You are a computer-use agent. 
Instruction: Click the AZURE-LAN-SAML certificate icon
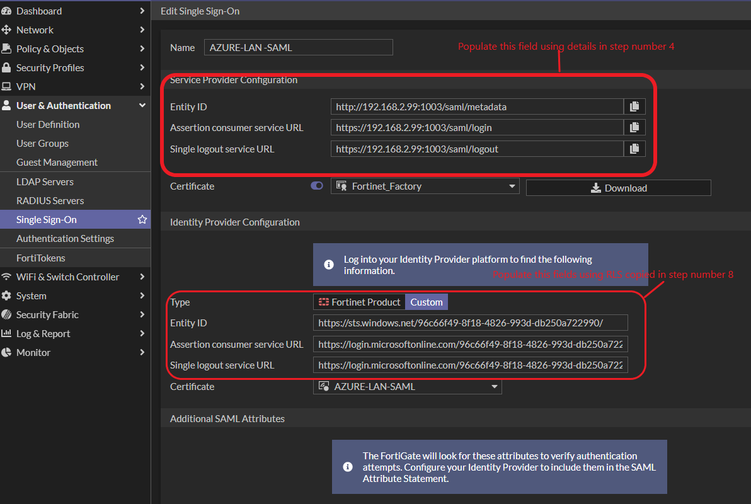[324, 386]
